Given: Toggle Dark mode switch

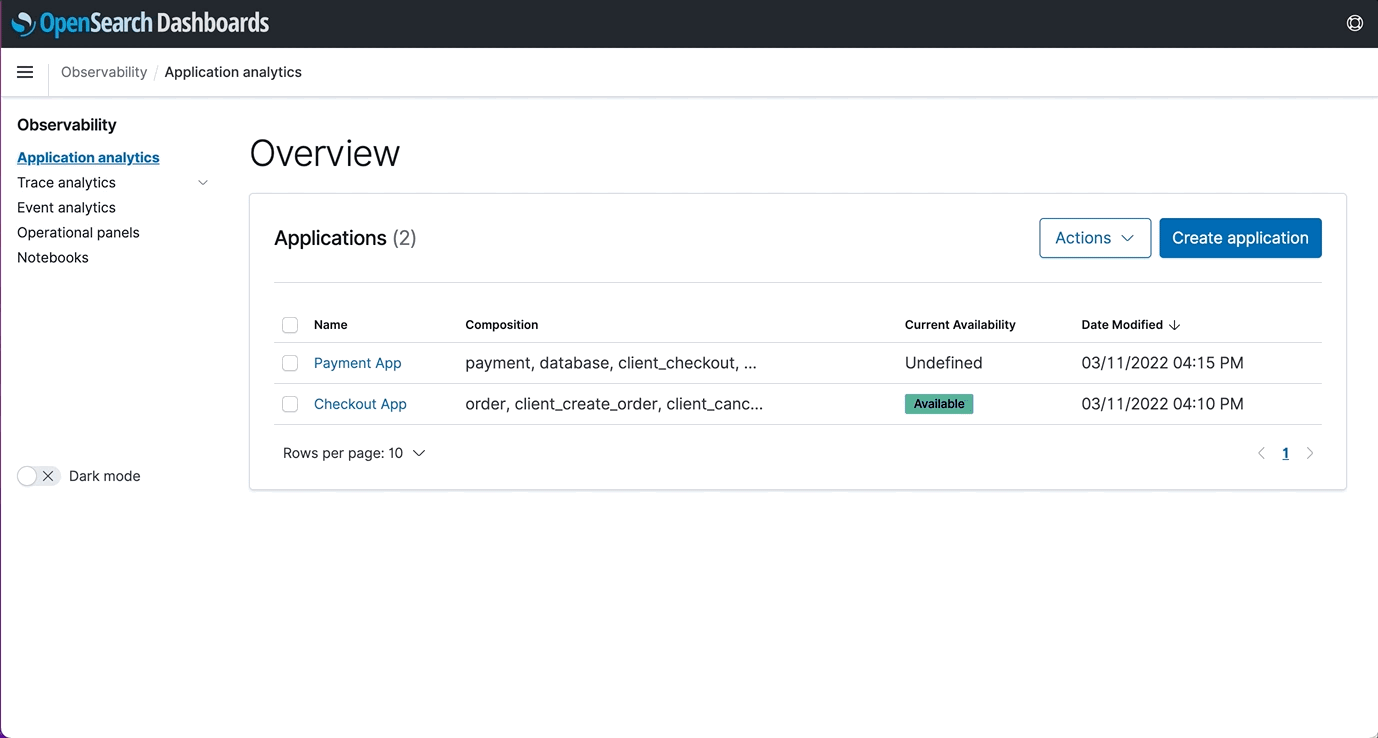Looking at the screenshot, I should tap(39, 476).
